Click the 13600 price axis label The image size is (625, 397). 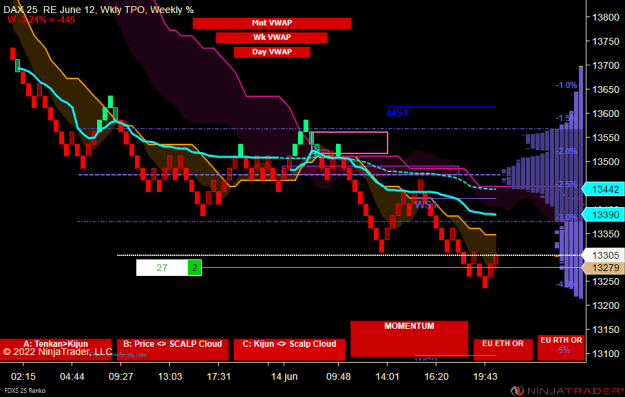click(x=606, y=113)
